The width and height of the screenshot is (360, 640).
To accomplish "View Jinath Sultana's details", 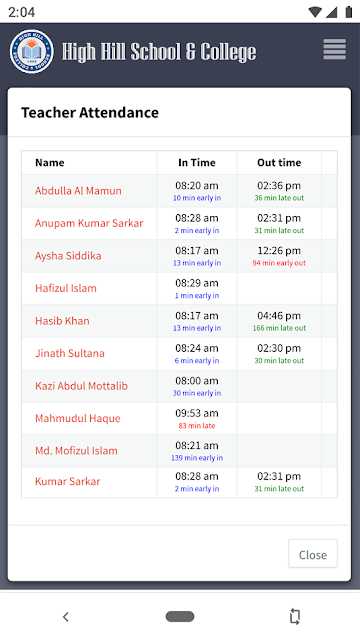I will [x=70, y=353].
